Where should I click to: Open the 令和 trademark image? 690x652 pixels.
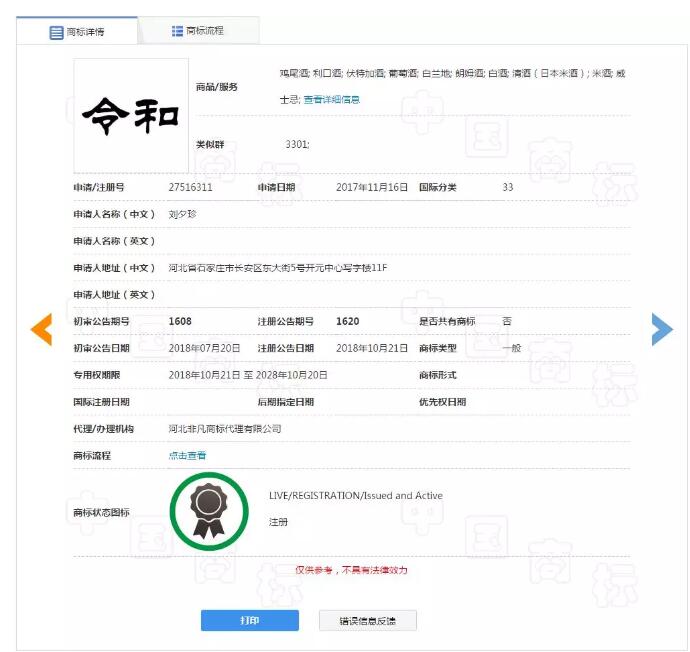[x=130, y=115]
